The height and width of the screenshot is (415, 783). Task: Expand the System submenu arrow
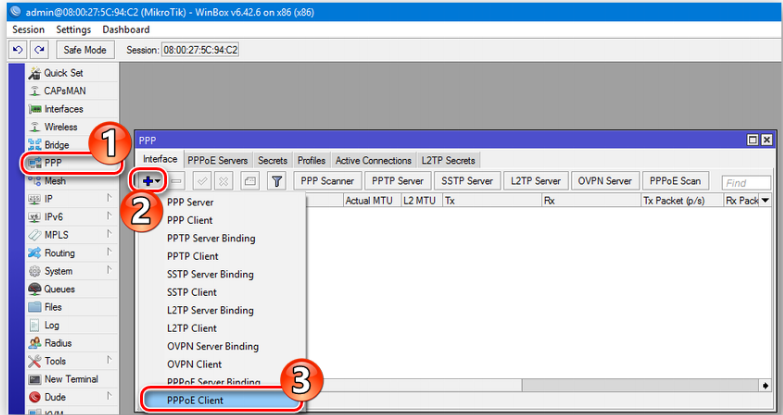(x=109, y=270)
